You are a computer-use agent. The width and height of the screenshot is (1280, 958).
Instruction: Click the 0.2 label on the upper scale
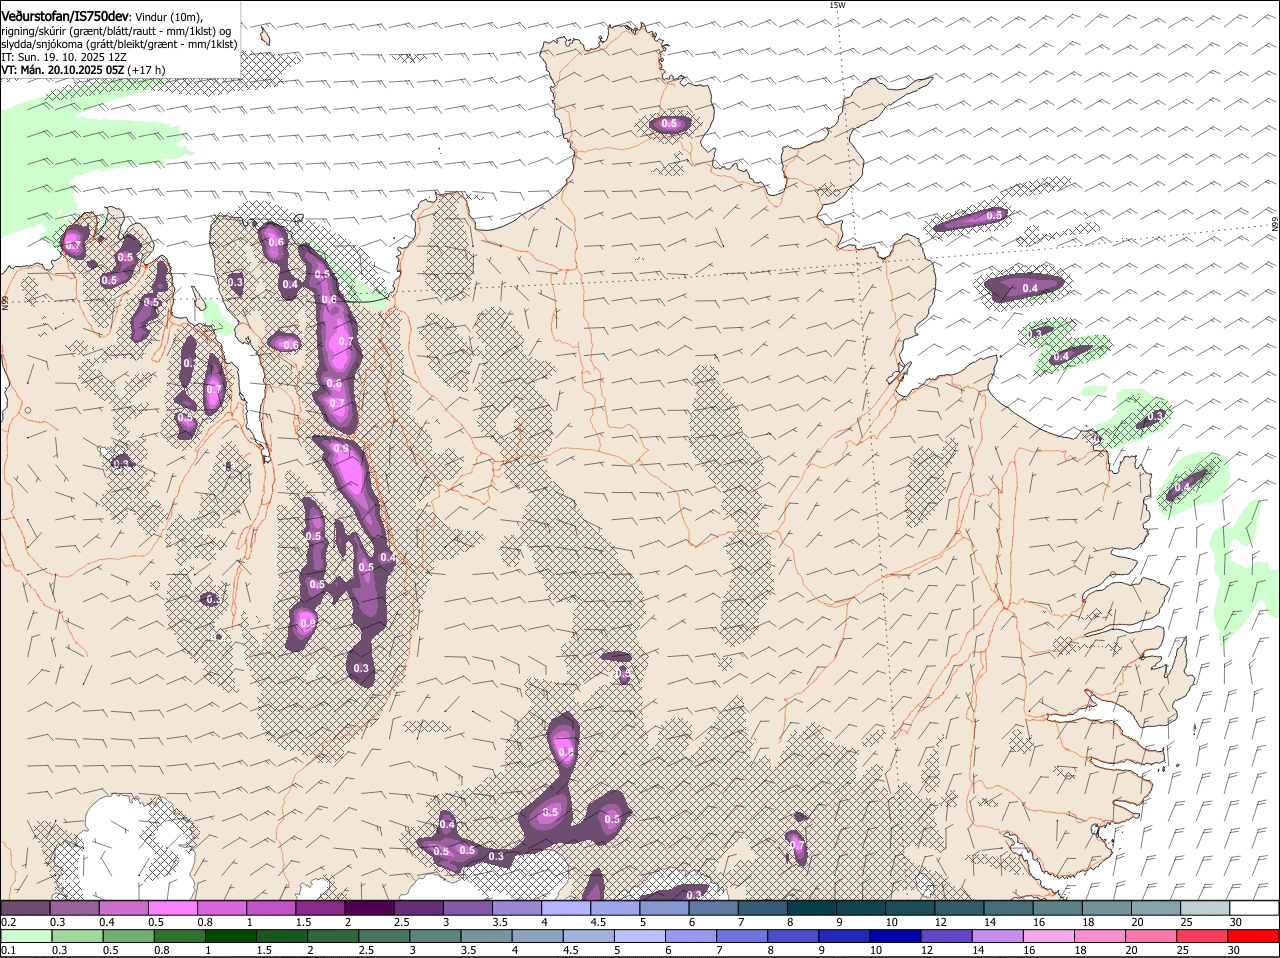(8, 922)
